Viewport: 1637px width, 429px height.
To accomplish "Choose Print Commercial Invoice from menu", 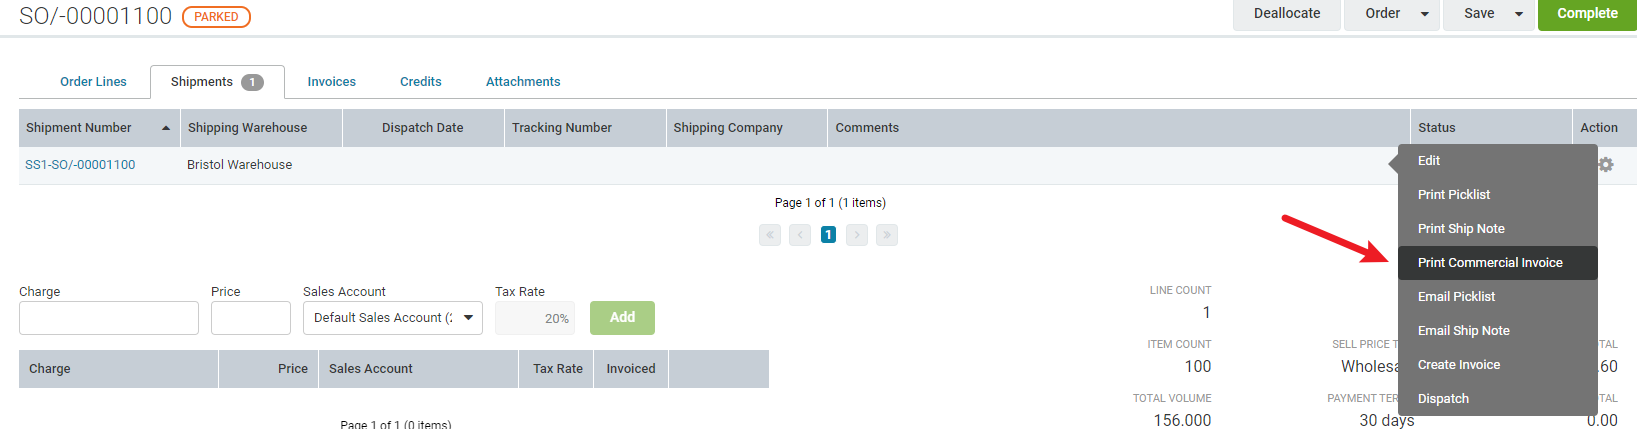I will [x=1490, y=263].
